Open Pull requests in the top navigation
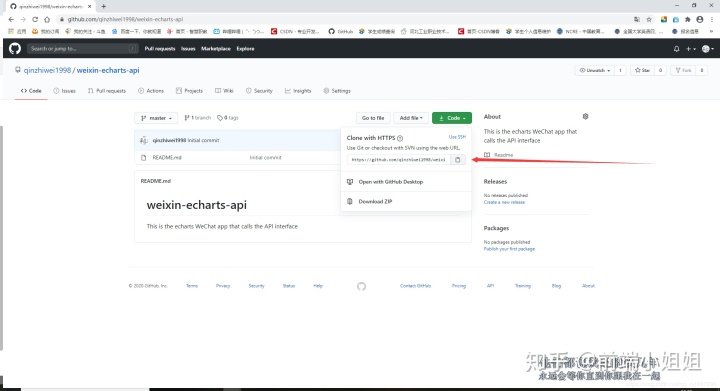Image resolution: width=720 pixels, height=391 pixels. click(x=160, y=49)
